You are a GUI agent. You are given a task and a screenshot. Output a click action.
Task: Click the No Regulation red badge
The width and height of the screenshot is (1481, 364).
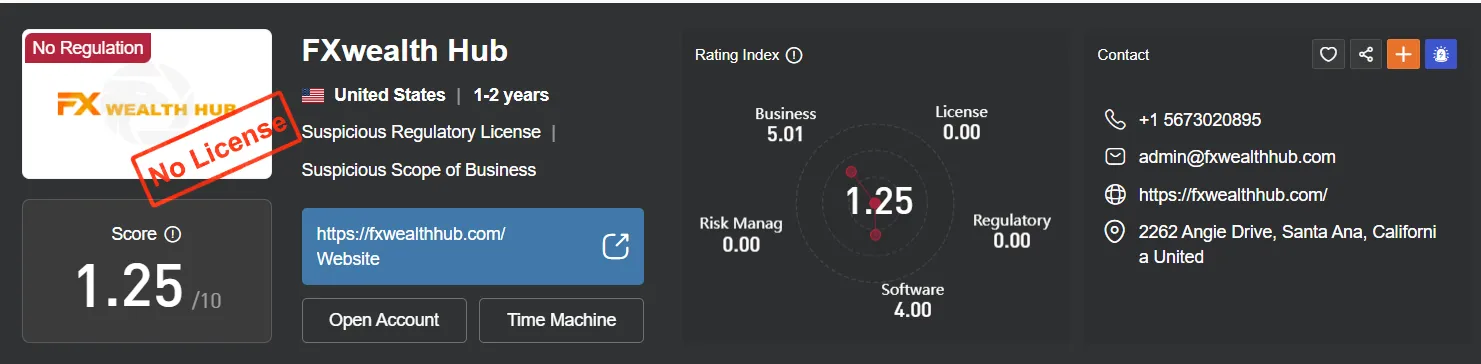click(87, 47)
